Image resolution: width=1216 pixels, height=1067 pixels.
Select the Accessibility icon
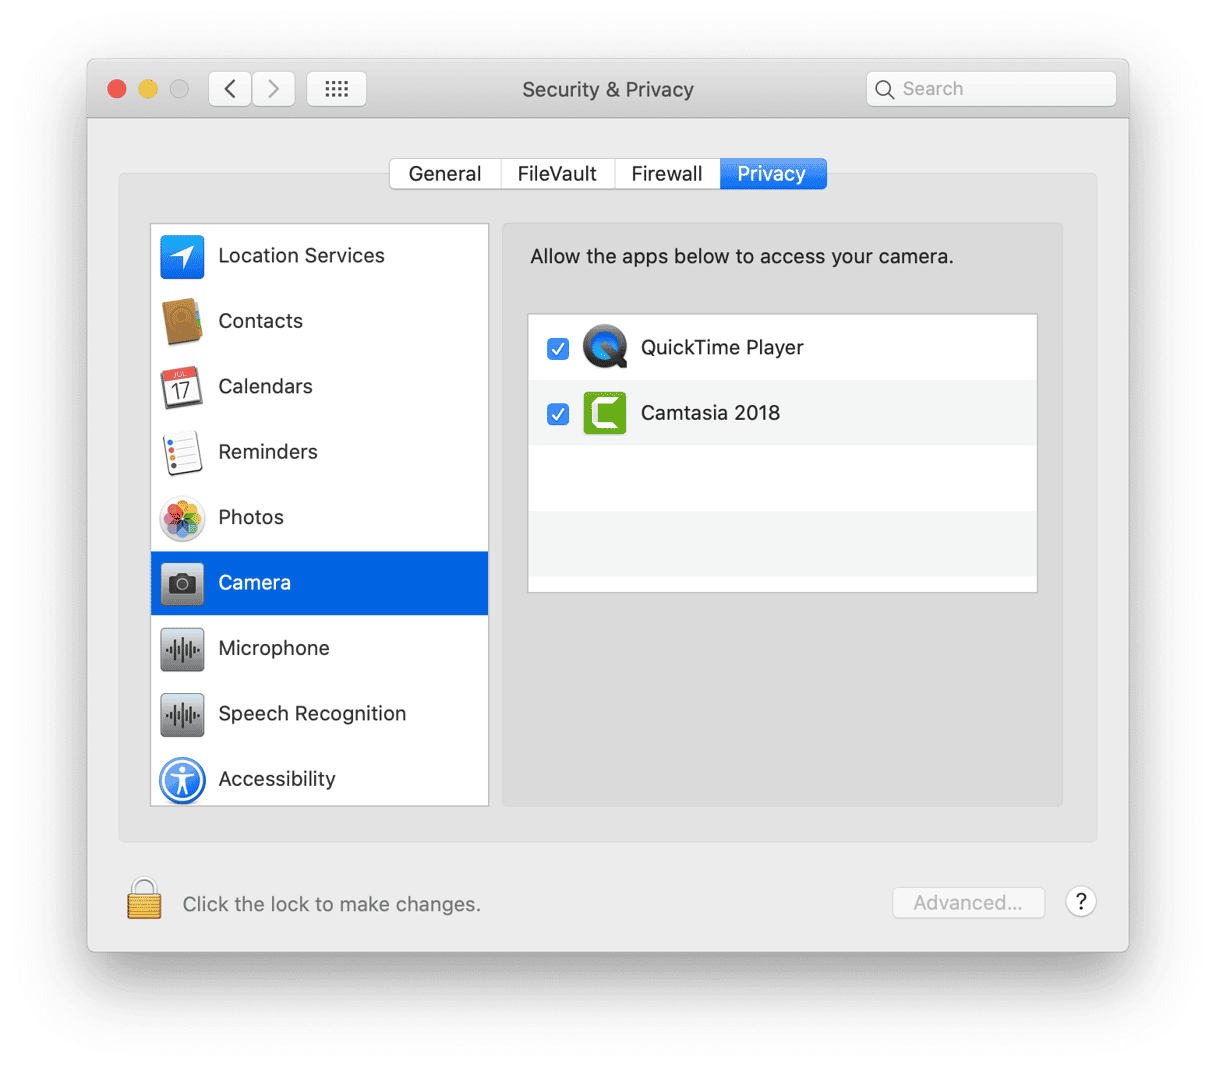tap(182, 780)
